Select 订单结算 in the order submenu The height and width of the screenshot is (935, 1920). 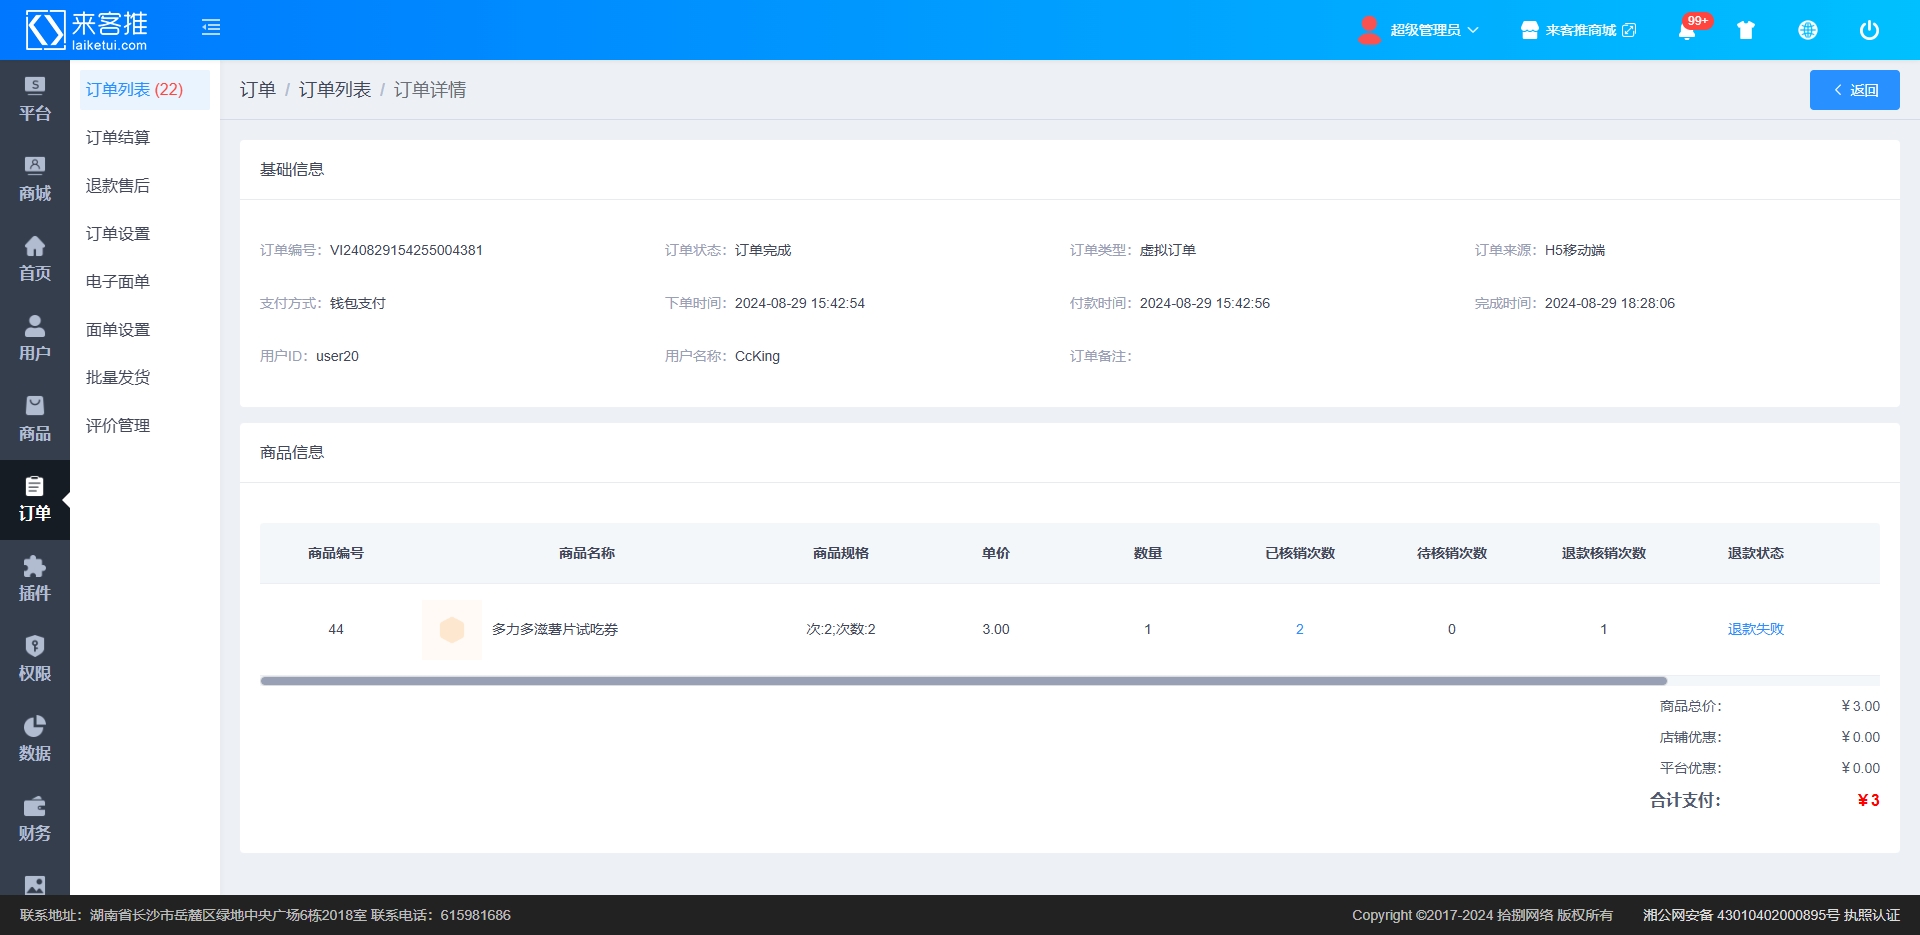[x=118, y=138]
